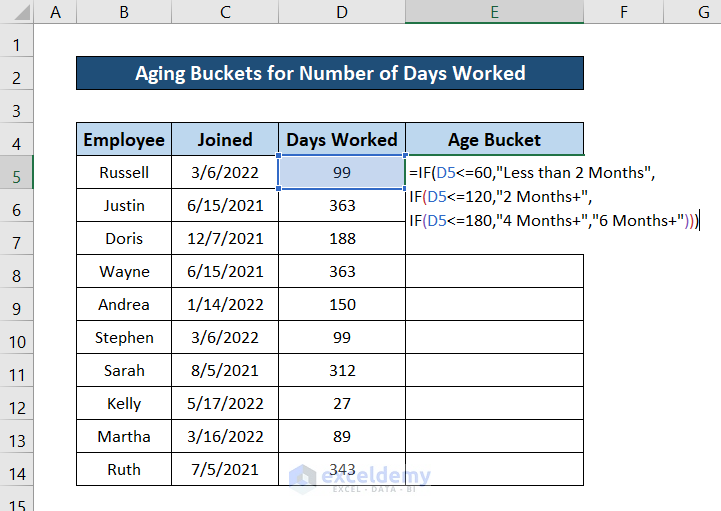Click the Aging Buckets title cell
The image size is (721, 511).
[x=330, y=73]
